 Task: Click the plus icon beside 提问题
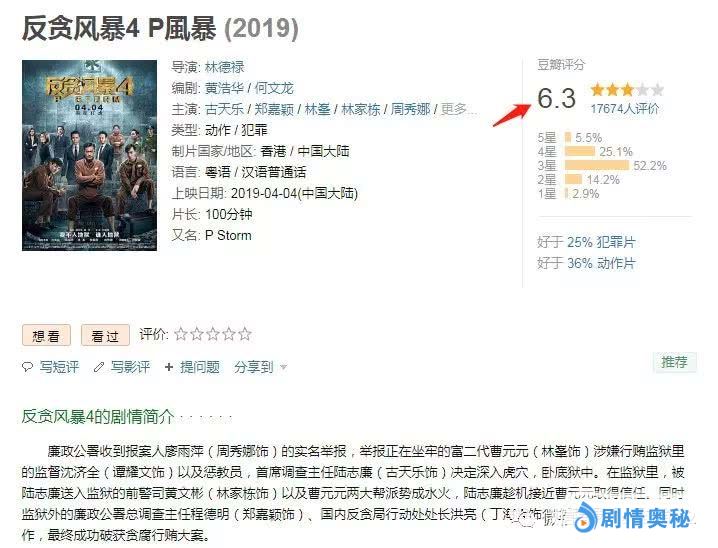click(x=169, y=368)
